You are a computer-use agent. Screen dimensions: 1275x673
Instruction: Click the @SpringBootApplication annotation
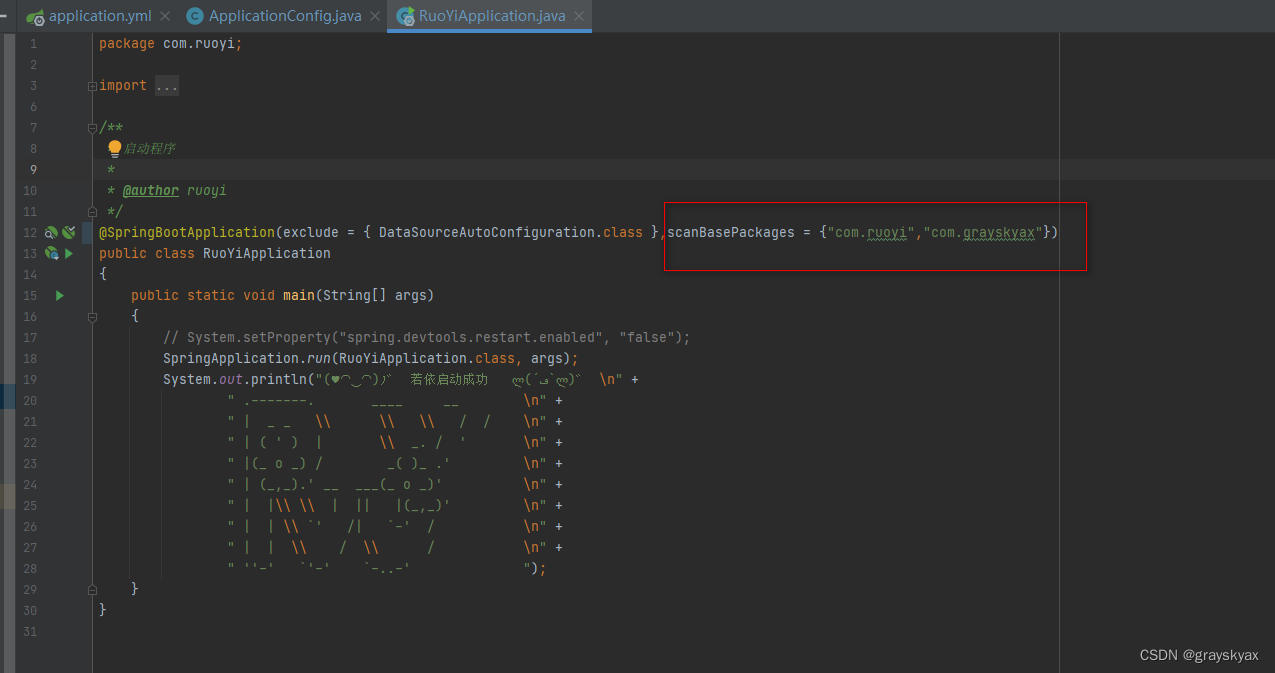click(187, 232)
